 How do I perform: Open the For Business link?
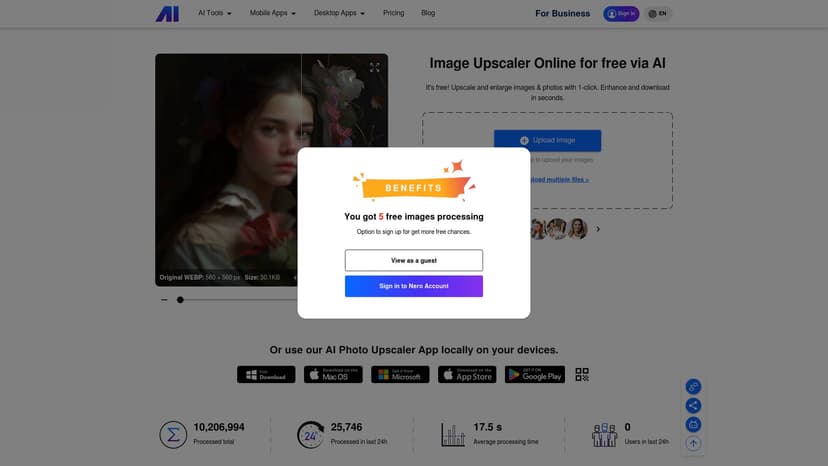pyautogui.click(x=562, y=14)
